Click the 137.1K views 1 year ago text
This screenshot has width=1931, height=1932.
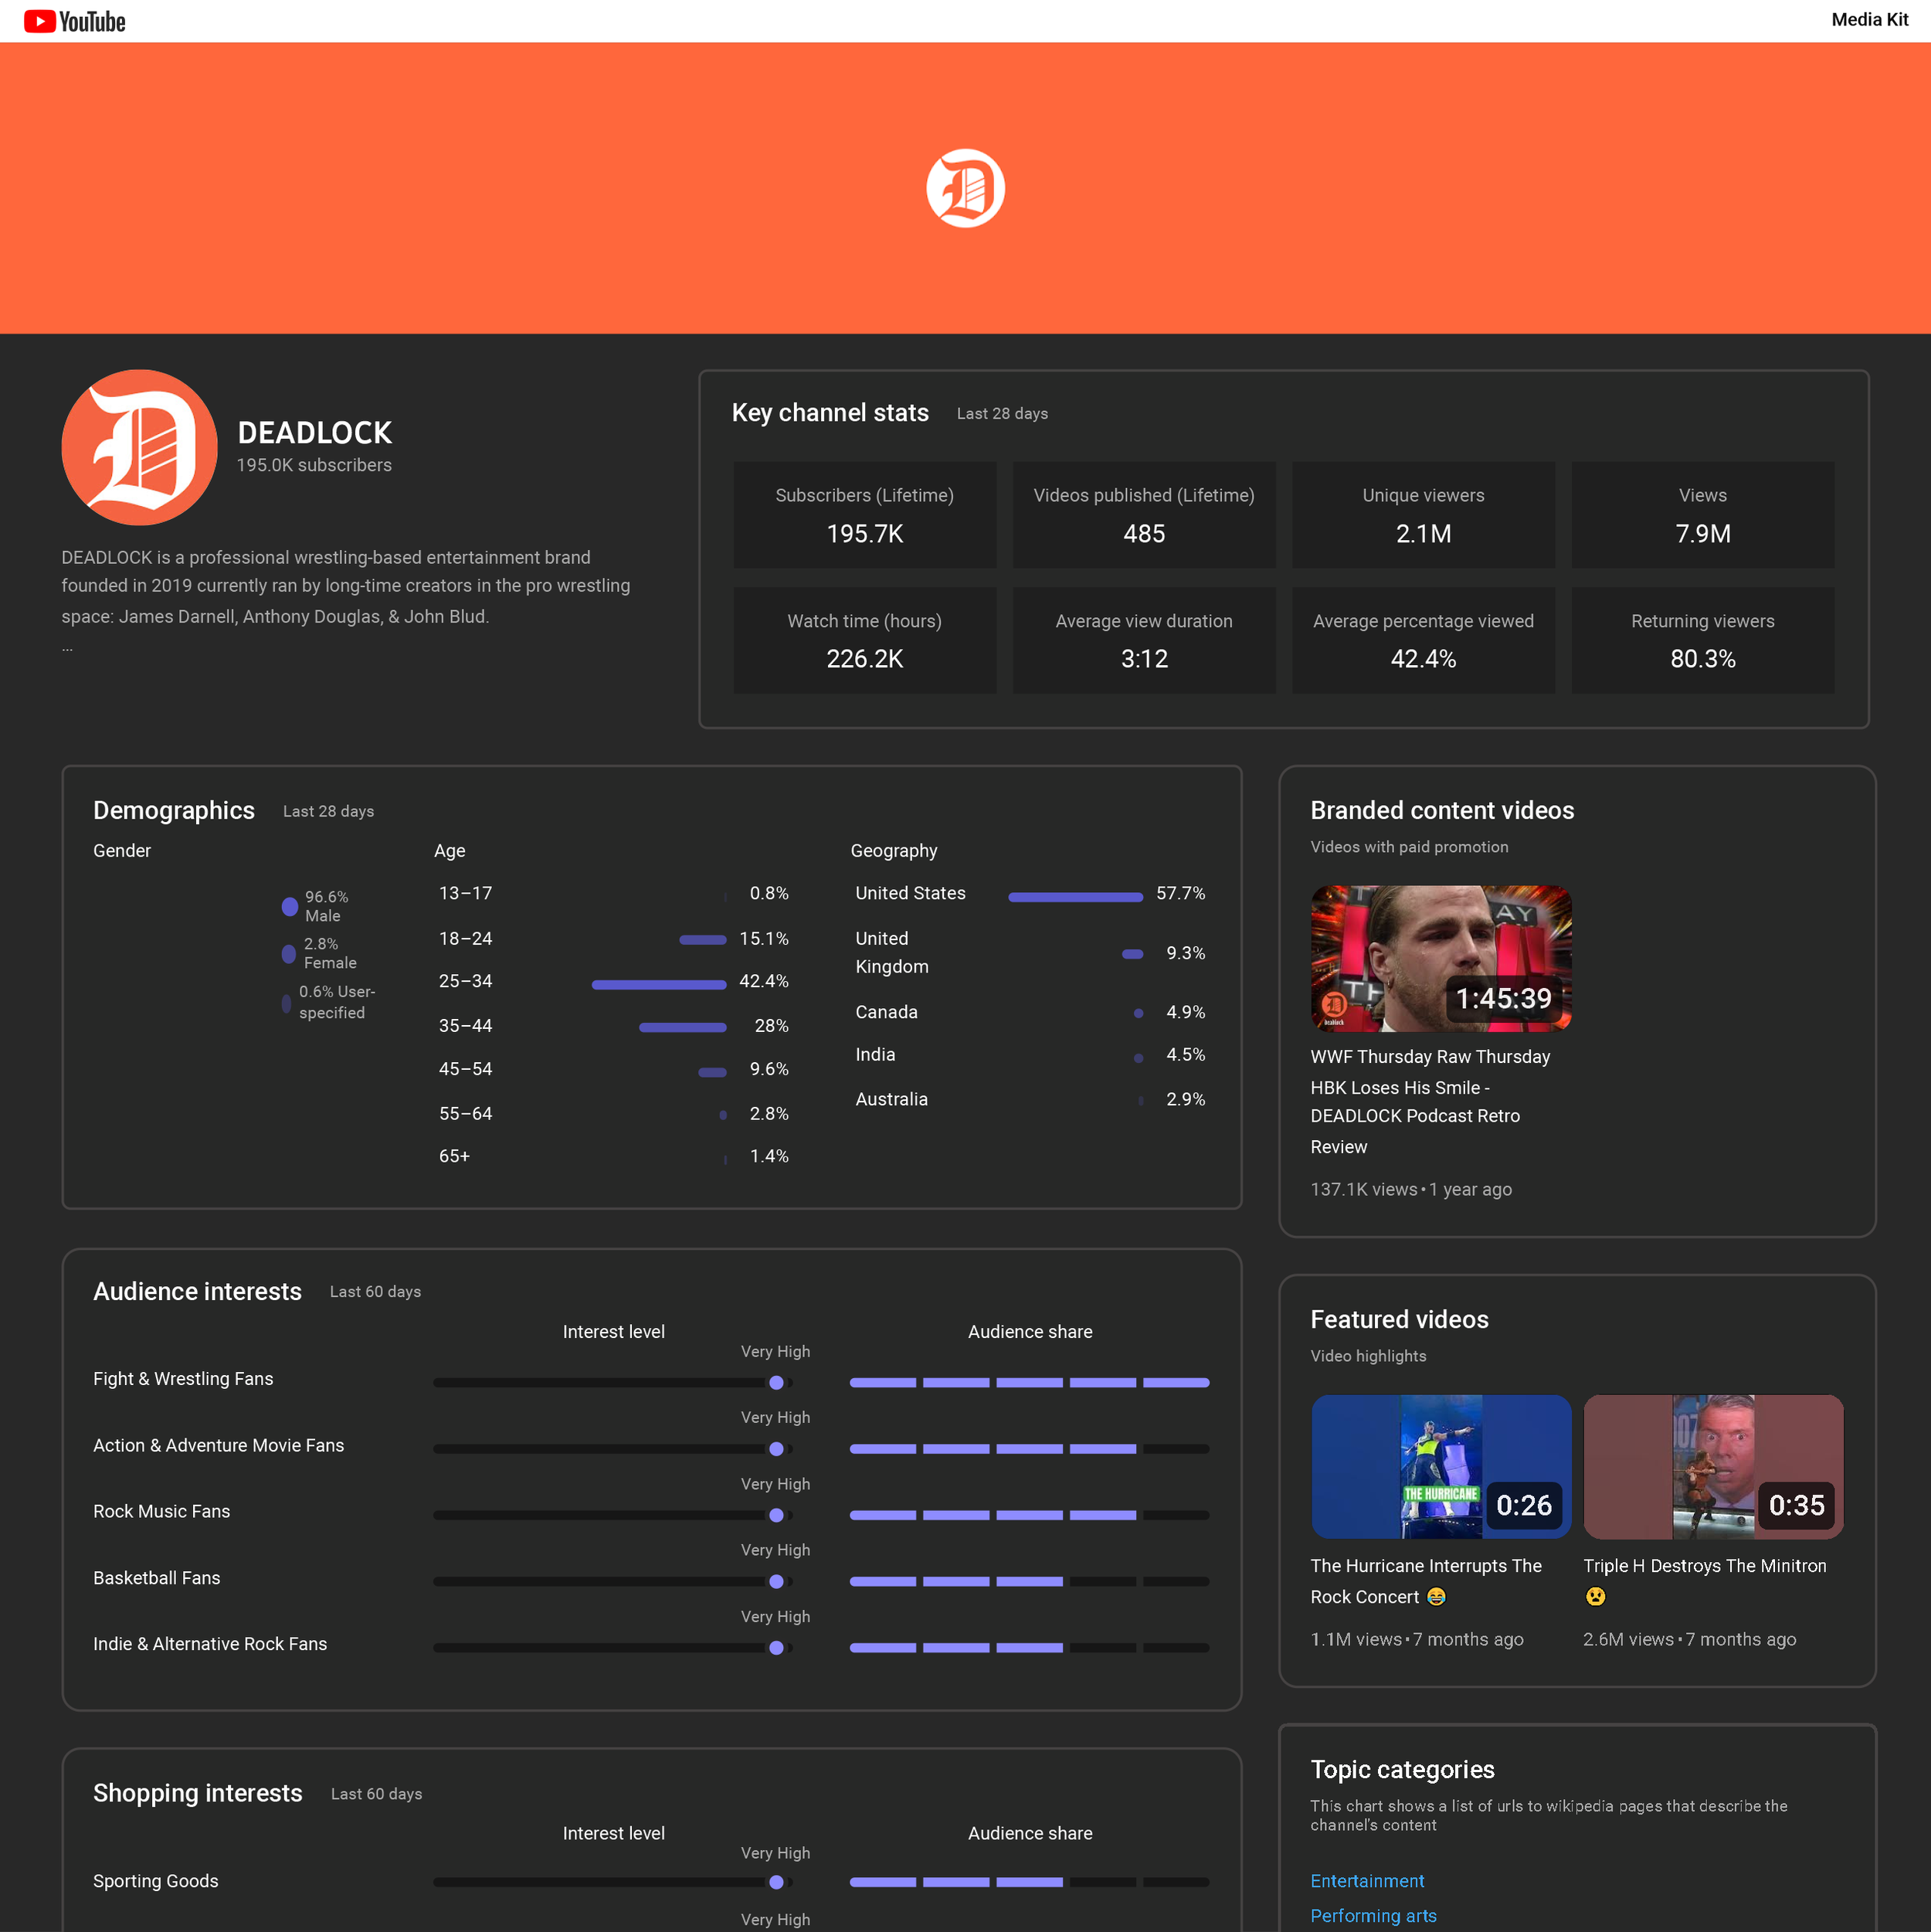point(1411,1188)
